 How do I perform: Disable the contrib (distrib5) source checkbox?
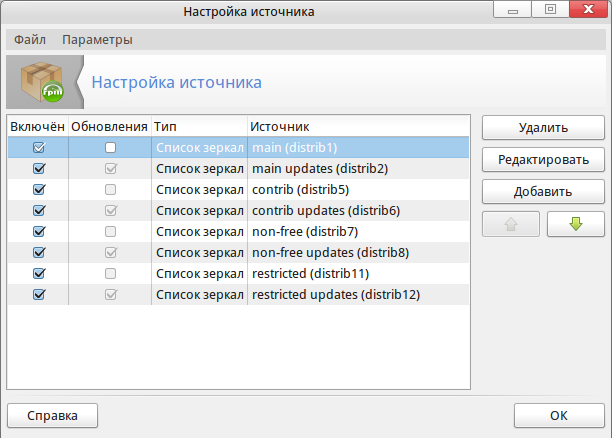(x=40, y=189)
